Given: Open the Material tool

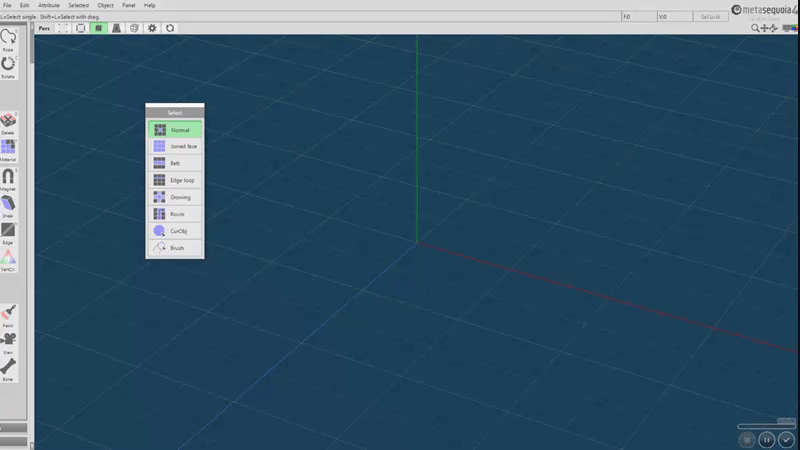Looking at the screenshot, I should tap(8, 151).
